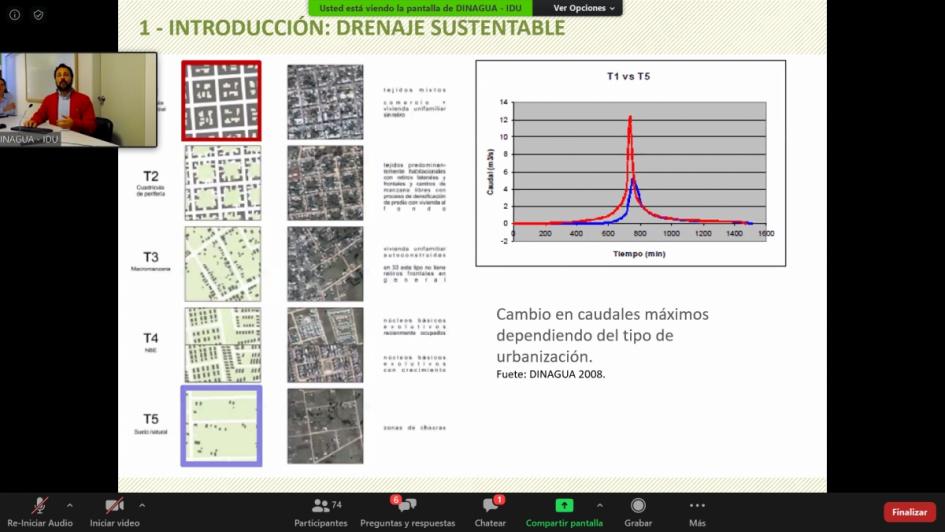Click the T4 NBE diagram thumbnail

(222, 345)
